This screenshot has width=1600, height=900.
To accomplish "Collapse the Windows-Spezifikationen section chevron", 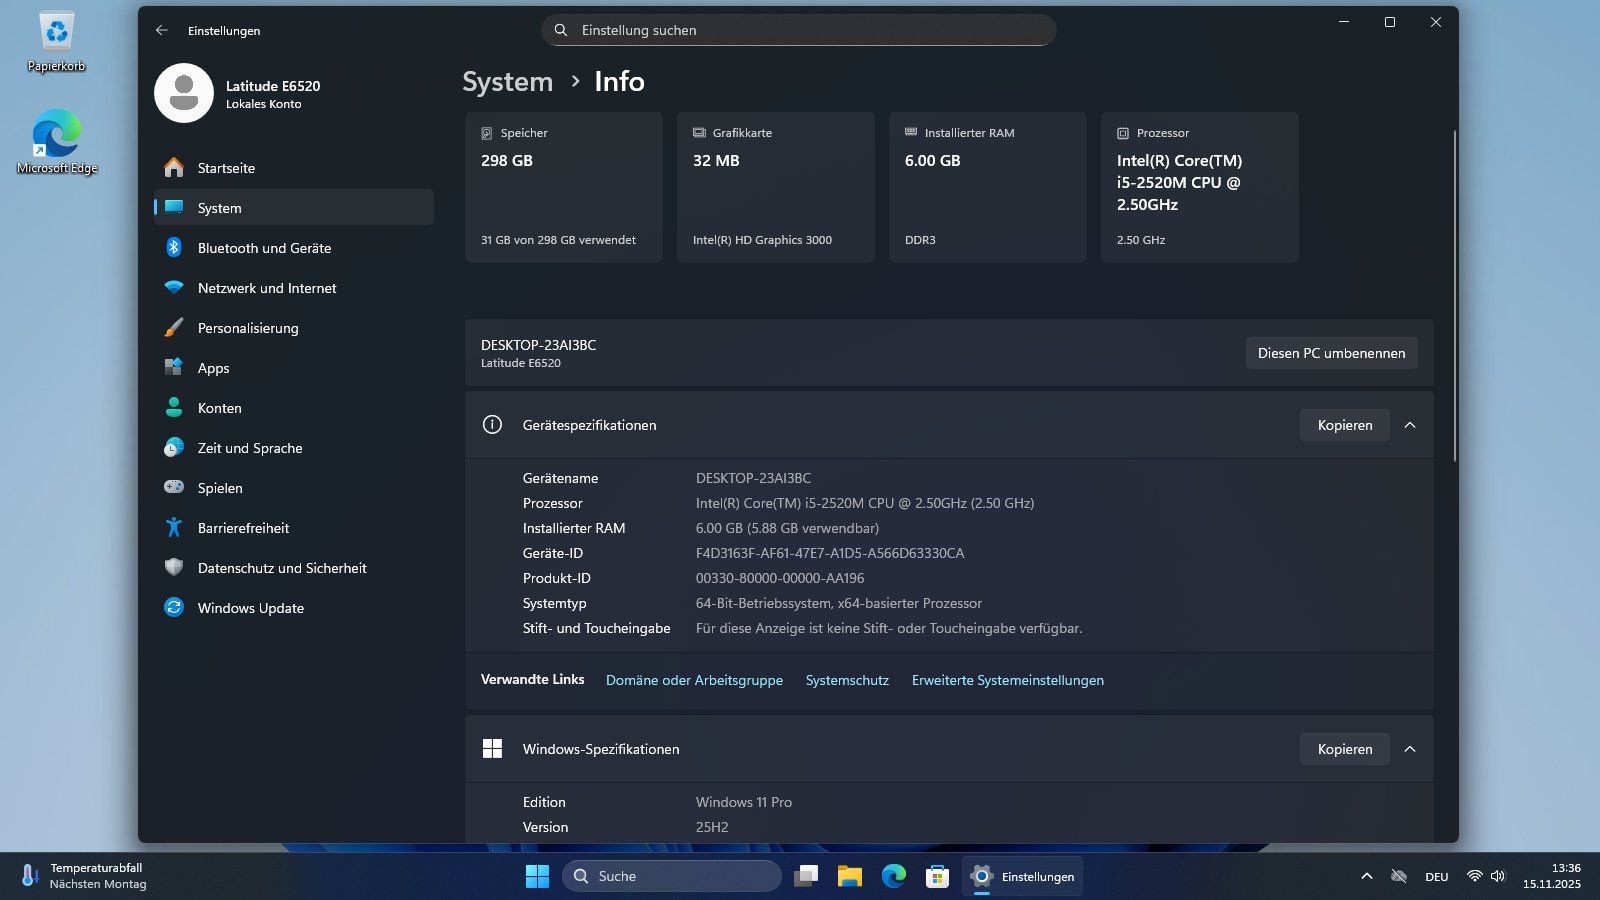I will [1410, 749].
